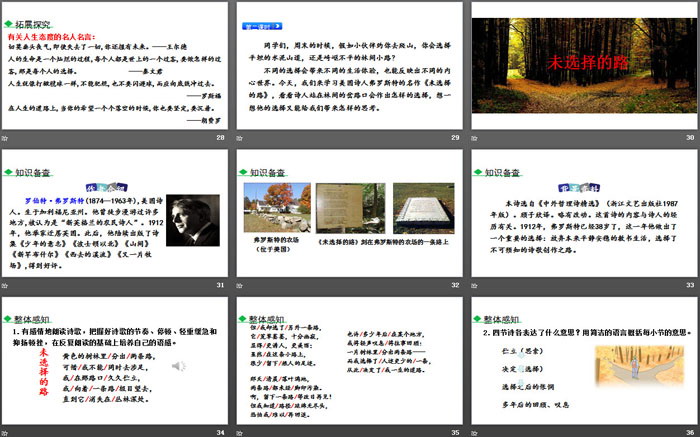Click the blue 第一课时 button on slide 29
700x437 pixels.
point(262,26)
